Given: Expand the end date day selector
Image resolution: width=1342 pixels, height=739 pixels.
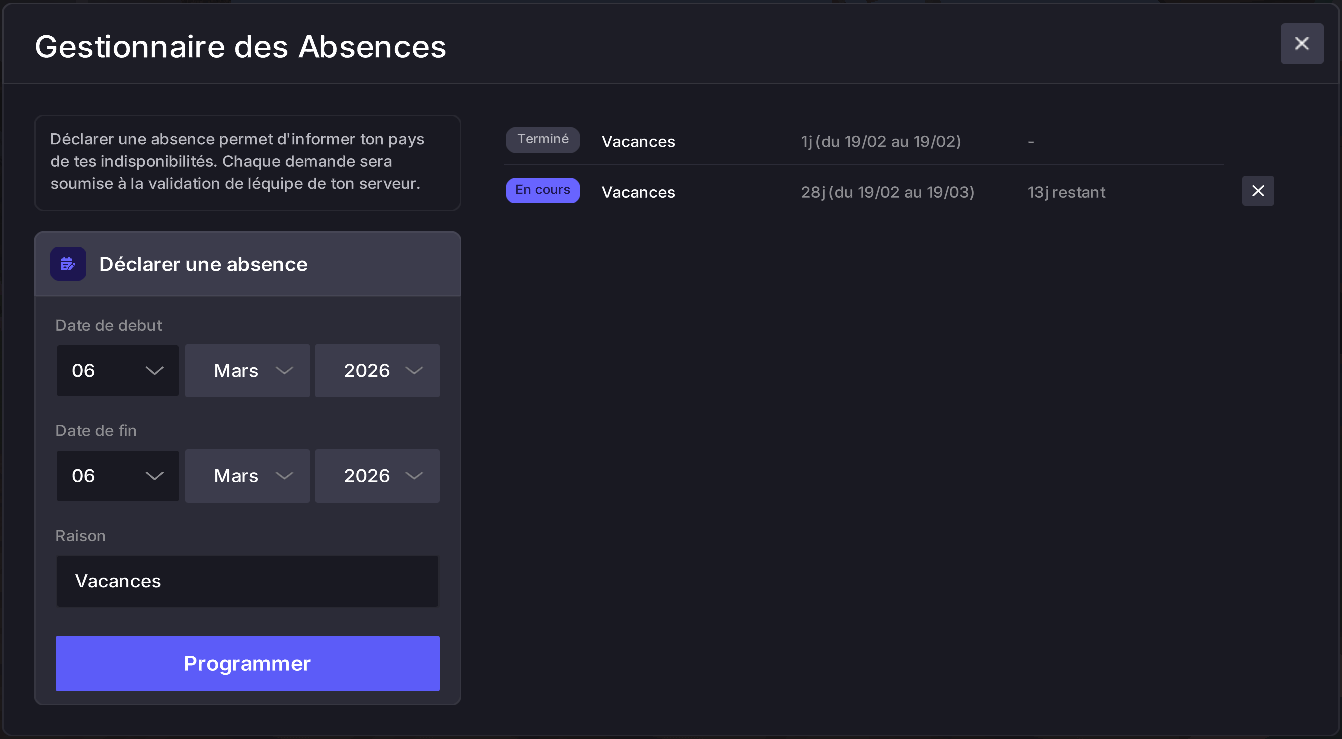Looking at the screenshot, I should [x=117, y=476].
